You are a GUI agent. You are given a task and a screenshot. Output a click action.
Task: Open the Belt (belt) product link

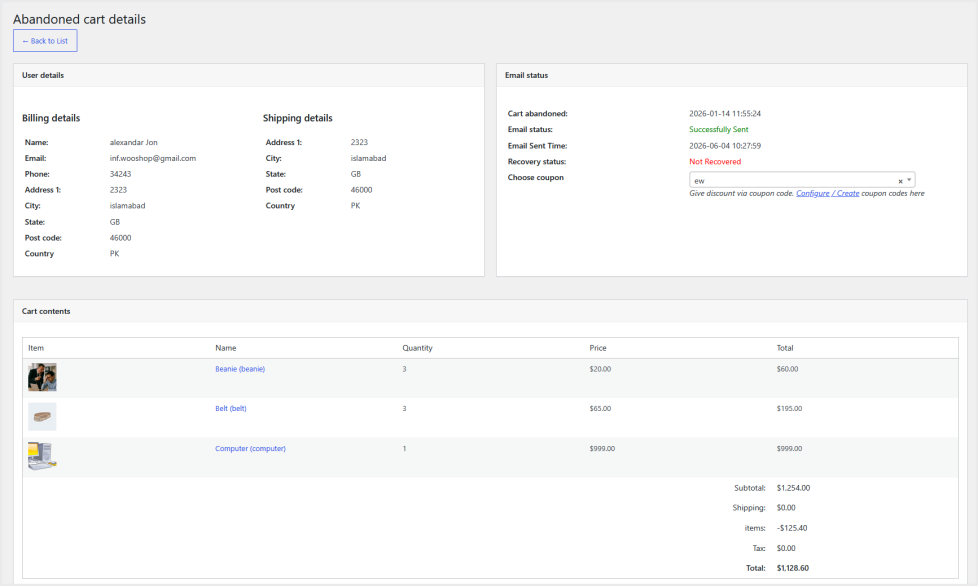click(231, 409)
